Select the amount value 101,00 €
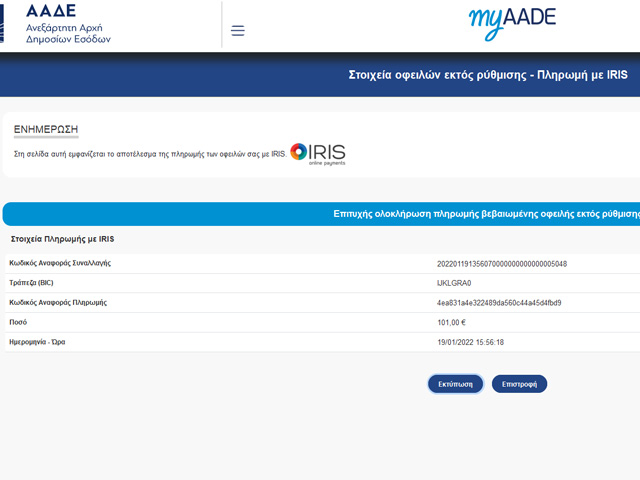This screenshot has width=640, height=480. pos(452,322)
